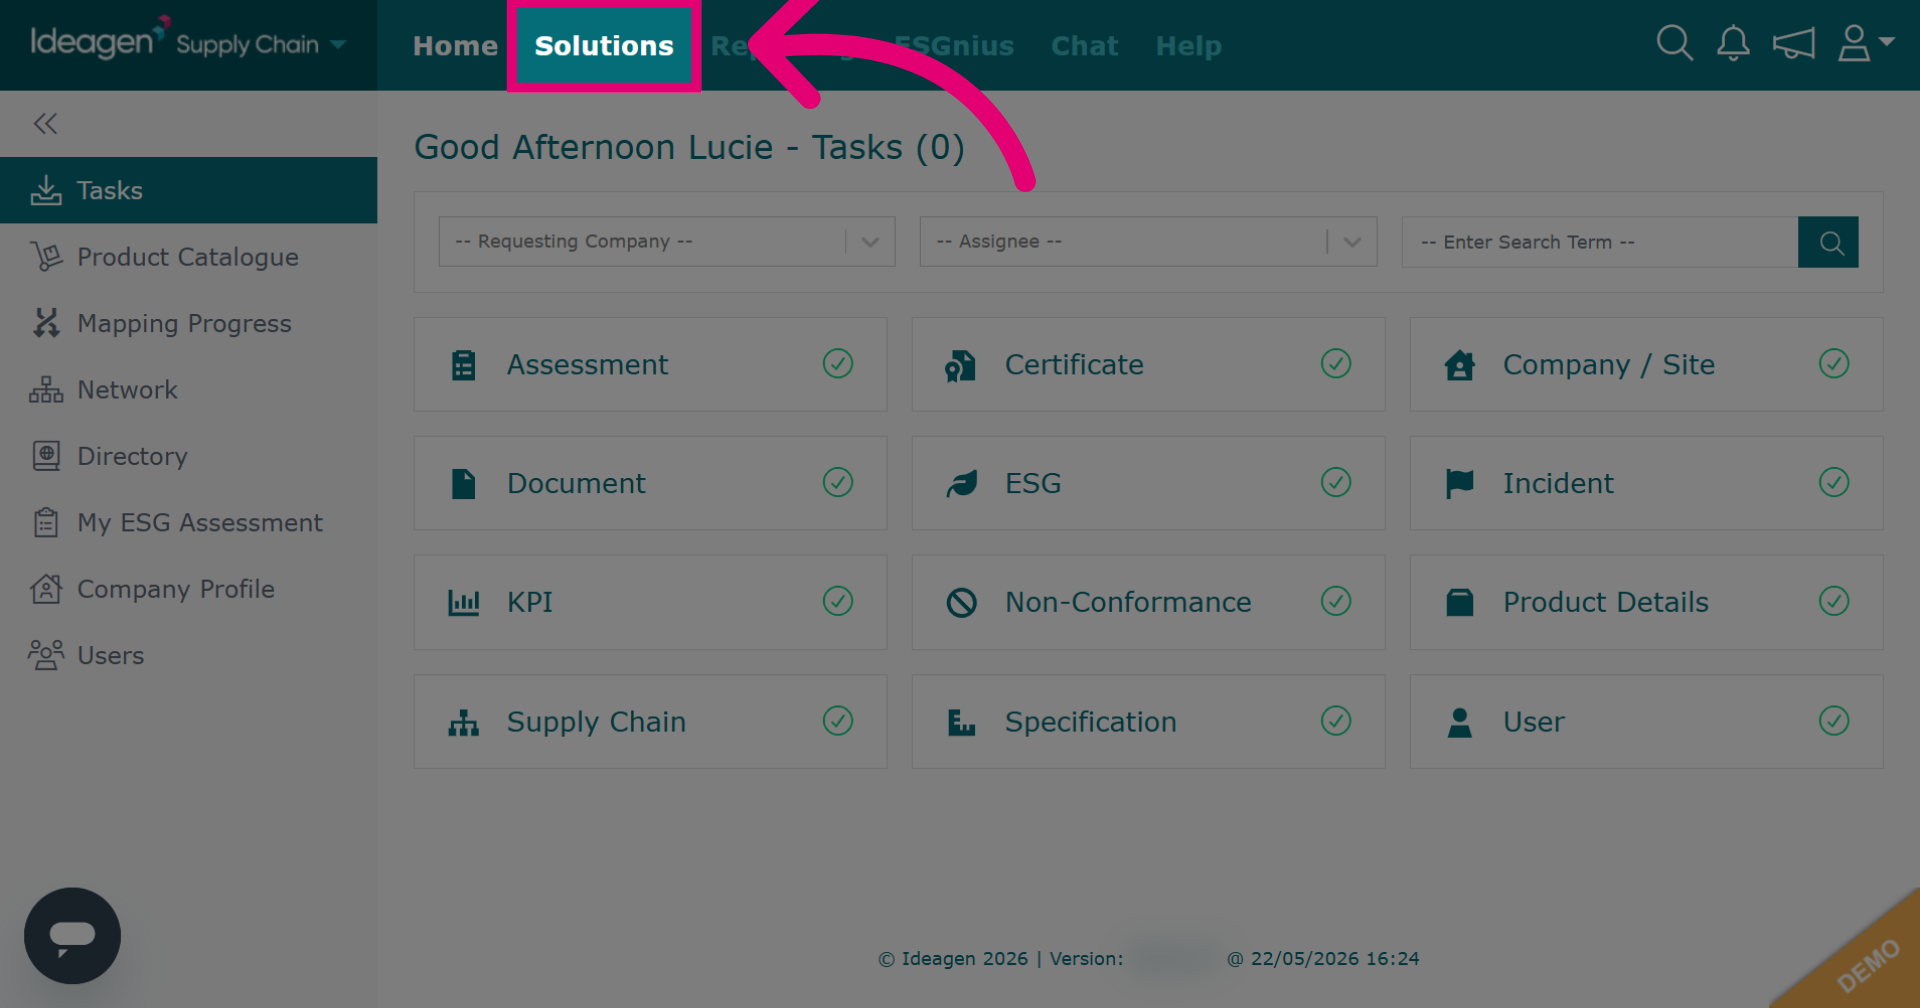The image size is (1920, 1008).
Task: Click the Product Details box icon
Action: pos(1460,602)
